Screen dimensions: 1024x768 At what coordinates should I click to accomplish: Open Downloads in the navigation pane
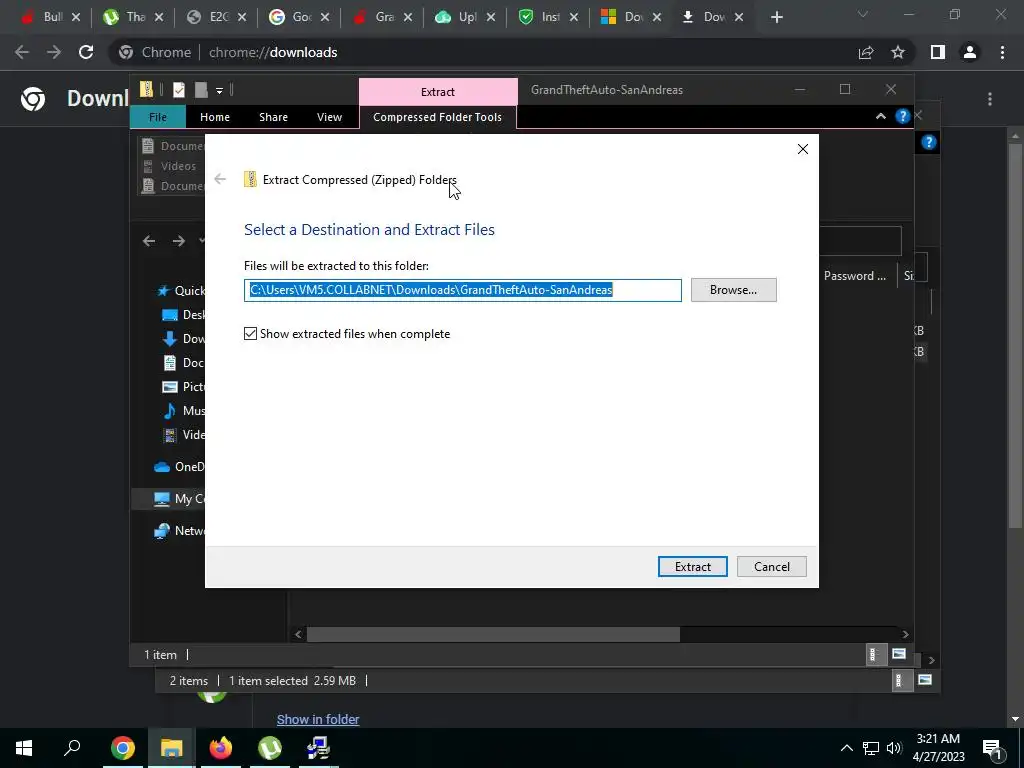183,338
